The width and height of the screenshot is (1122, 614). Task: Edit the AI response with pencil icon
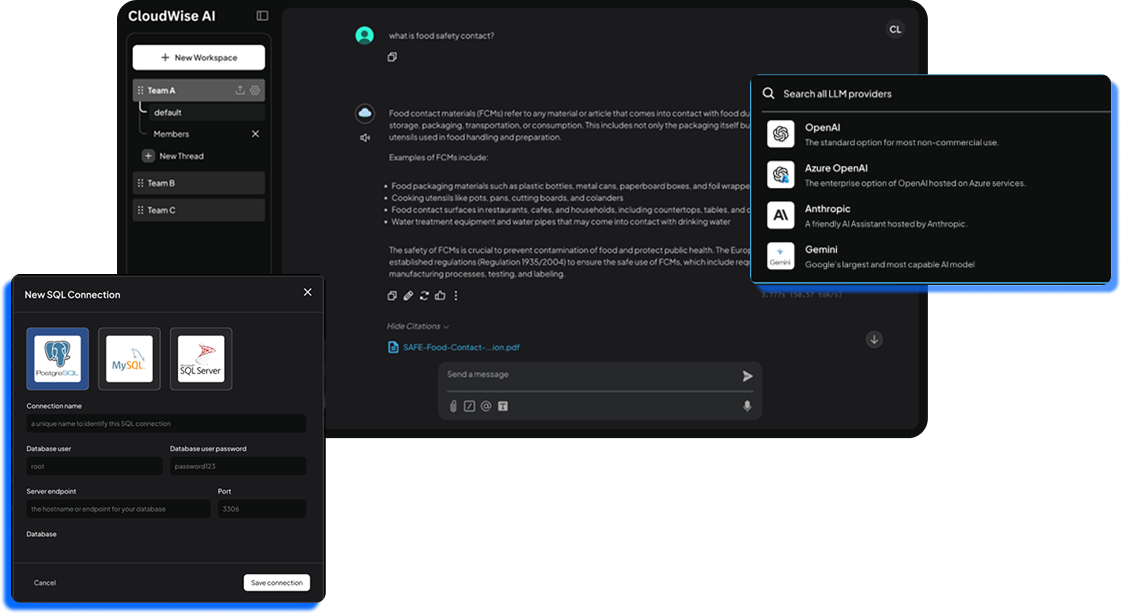pyautogui.click(x=408, y=296)
